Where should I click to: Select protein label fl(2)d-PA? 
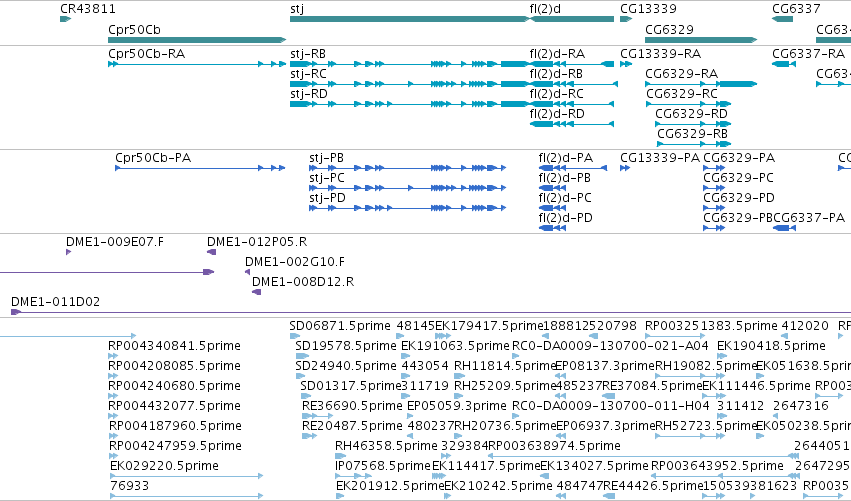pyautogui.click(x=565, y=158)
